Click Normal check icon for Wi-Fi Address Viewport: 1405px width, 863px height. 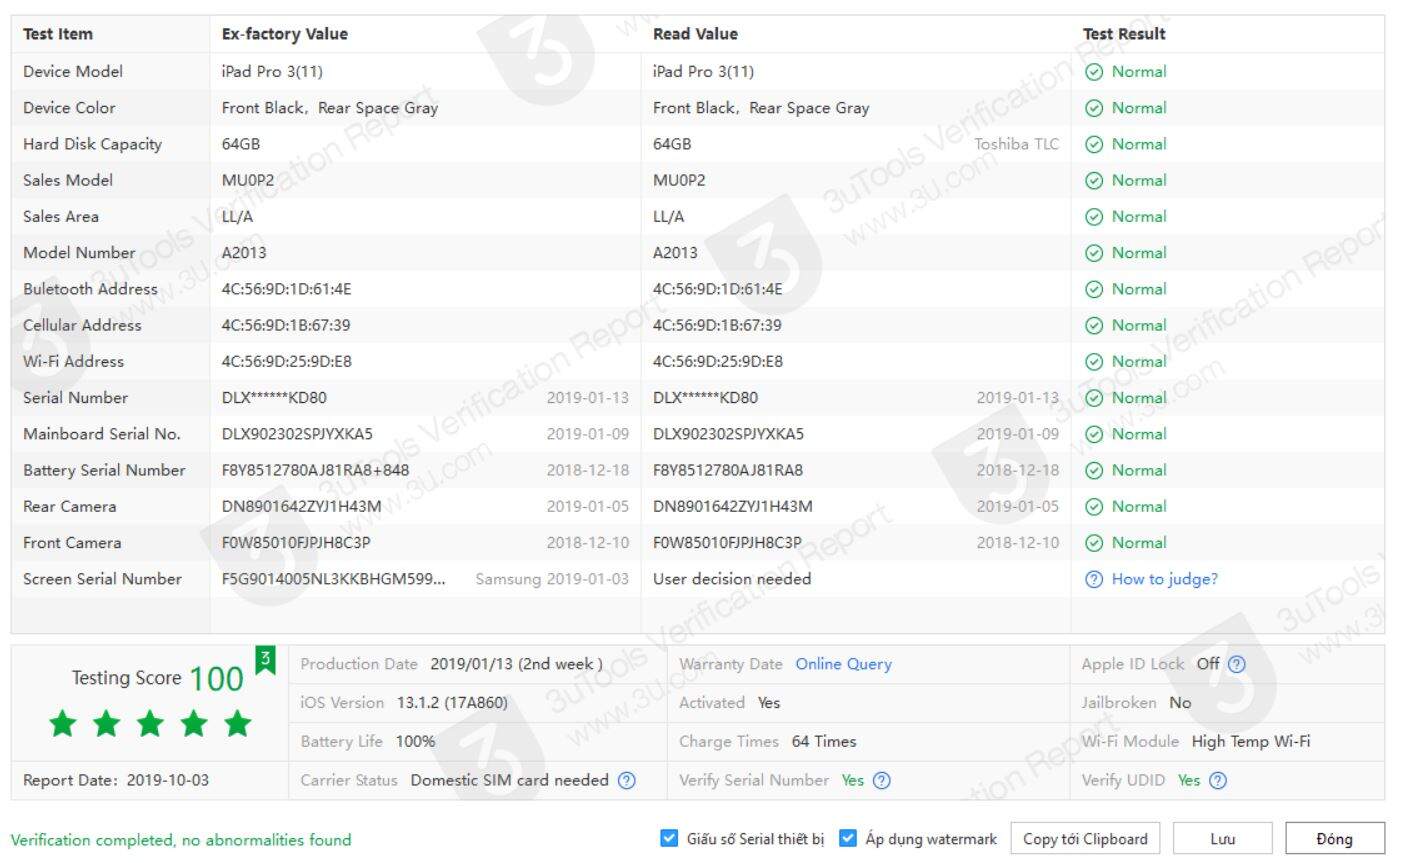[x=1094, y=362]
